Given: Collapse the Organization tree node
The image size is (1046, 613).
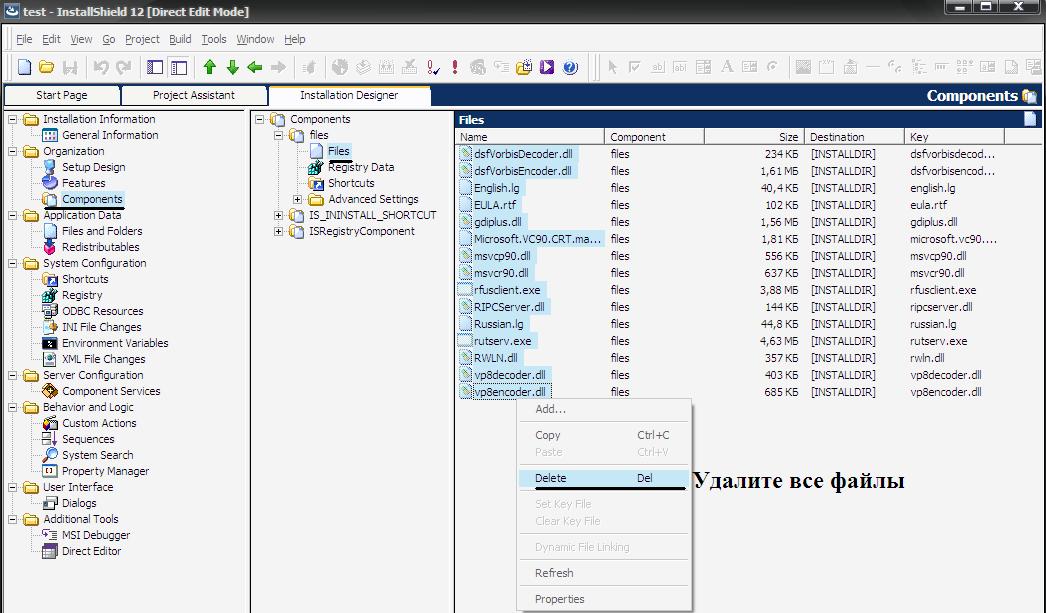Looking at the screenshot, I should tap(13, 151).
